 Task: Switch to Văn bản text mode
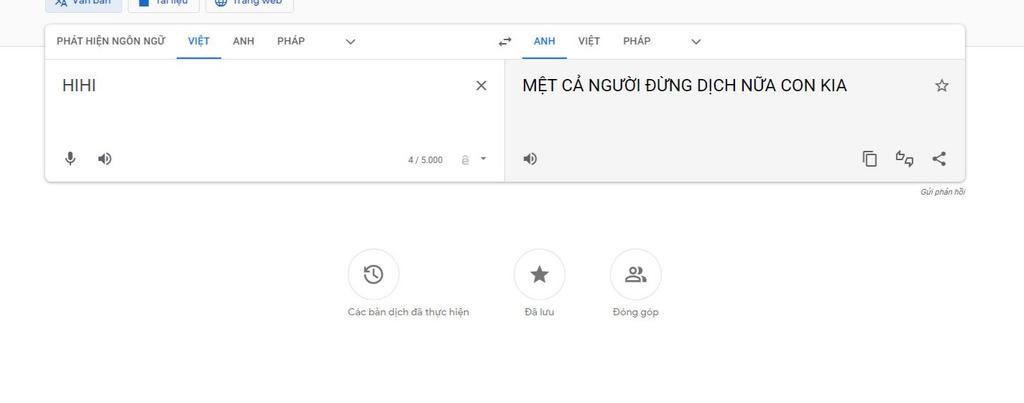84,3
